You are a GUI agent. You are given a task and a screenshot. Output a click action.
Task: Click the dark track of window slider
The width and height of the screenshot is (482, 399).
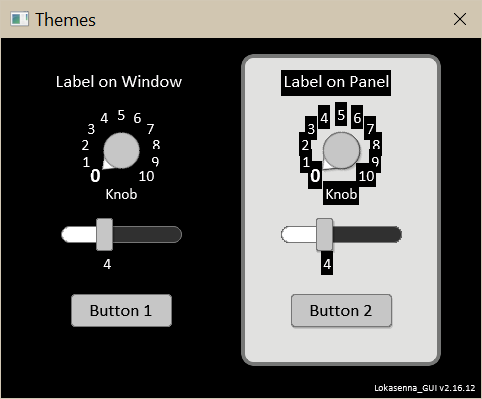[x=147, y=234]
